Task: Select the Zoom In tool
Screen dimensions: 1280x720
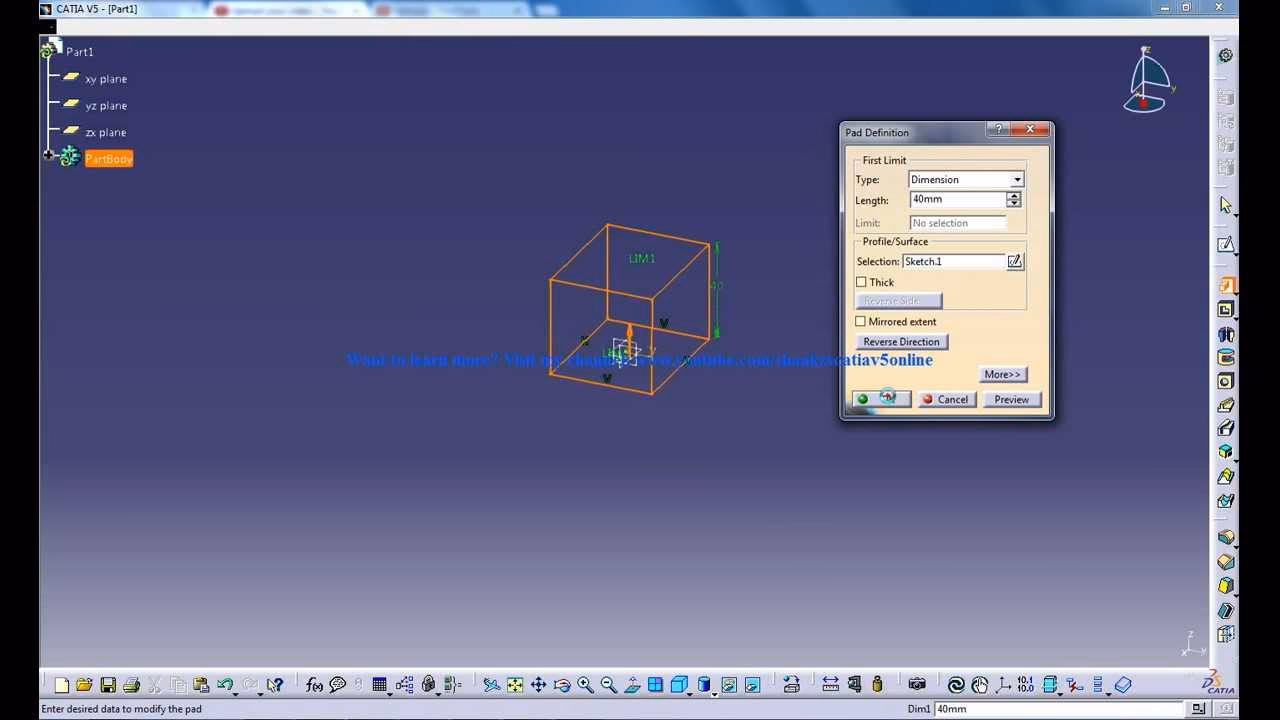Action: 585,686
